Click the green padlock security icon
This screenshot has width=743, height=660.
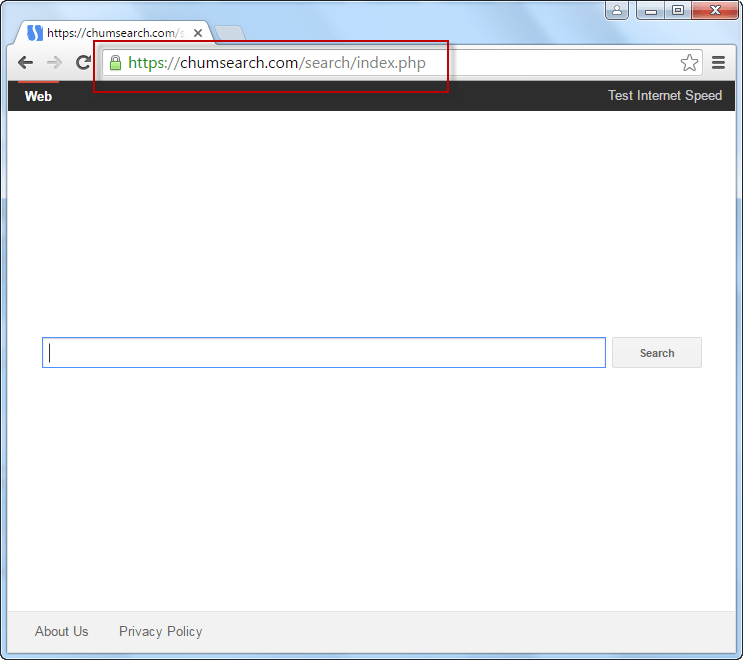(115, 63)
